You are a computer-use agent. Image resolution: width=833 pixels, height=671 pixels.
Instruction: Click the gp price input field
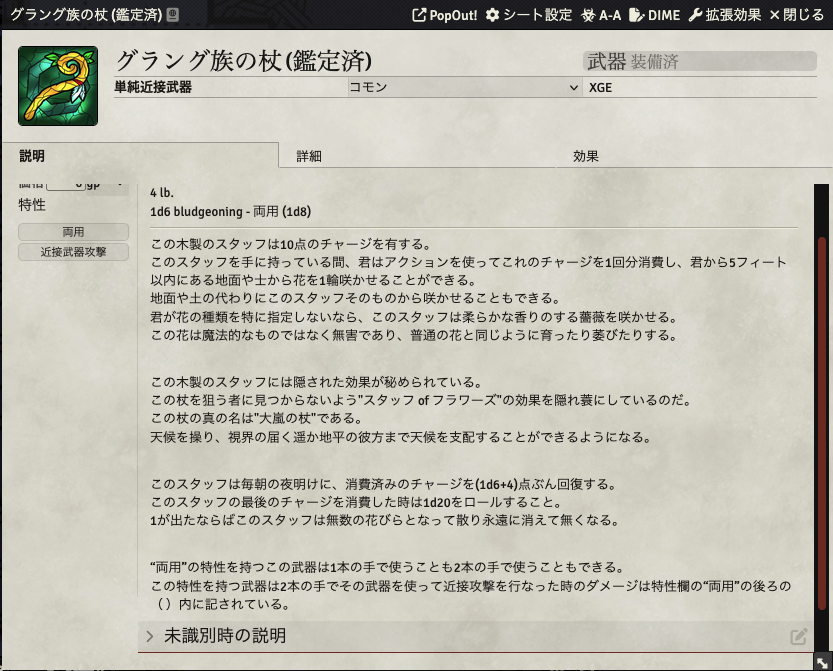tap(65, 186)
